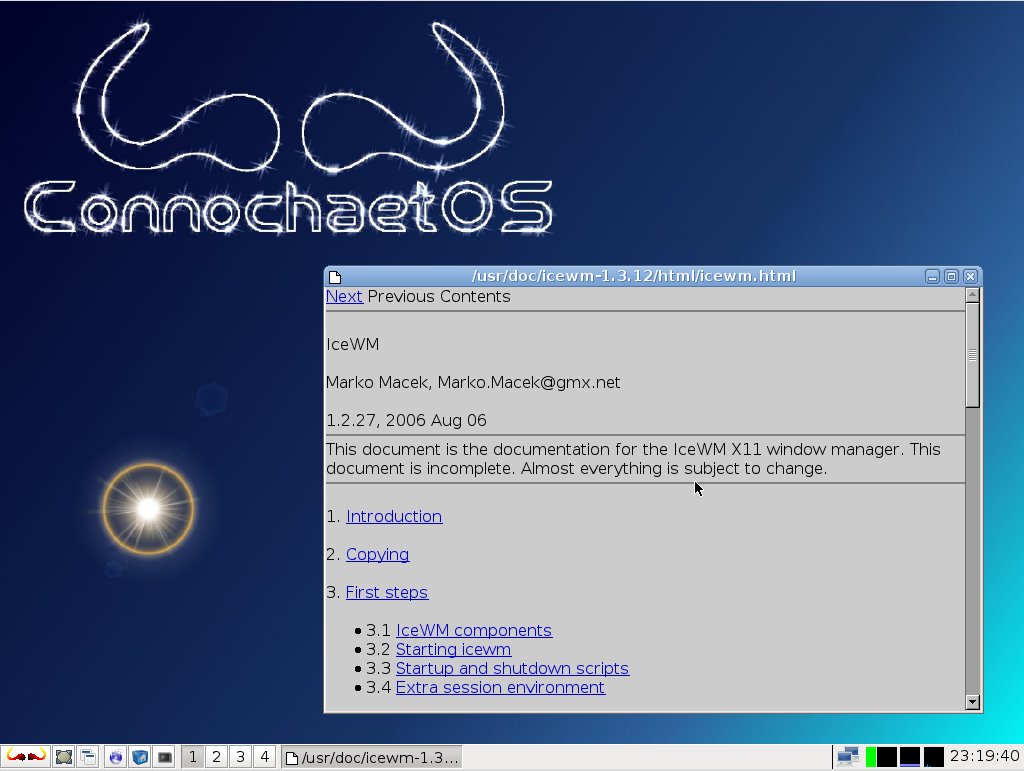The height and width of the screenshot is (771, 1024).
Task: Minimize the icewm.html help window
Action: [x=932, y=276]
